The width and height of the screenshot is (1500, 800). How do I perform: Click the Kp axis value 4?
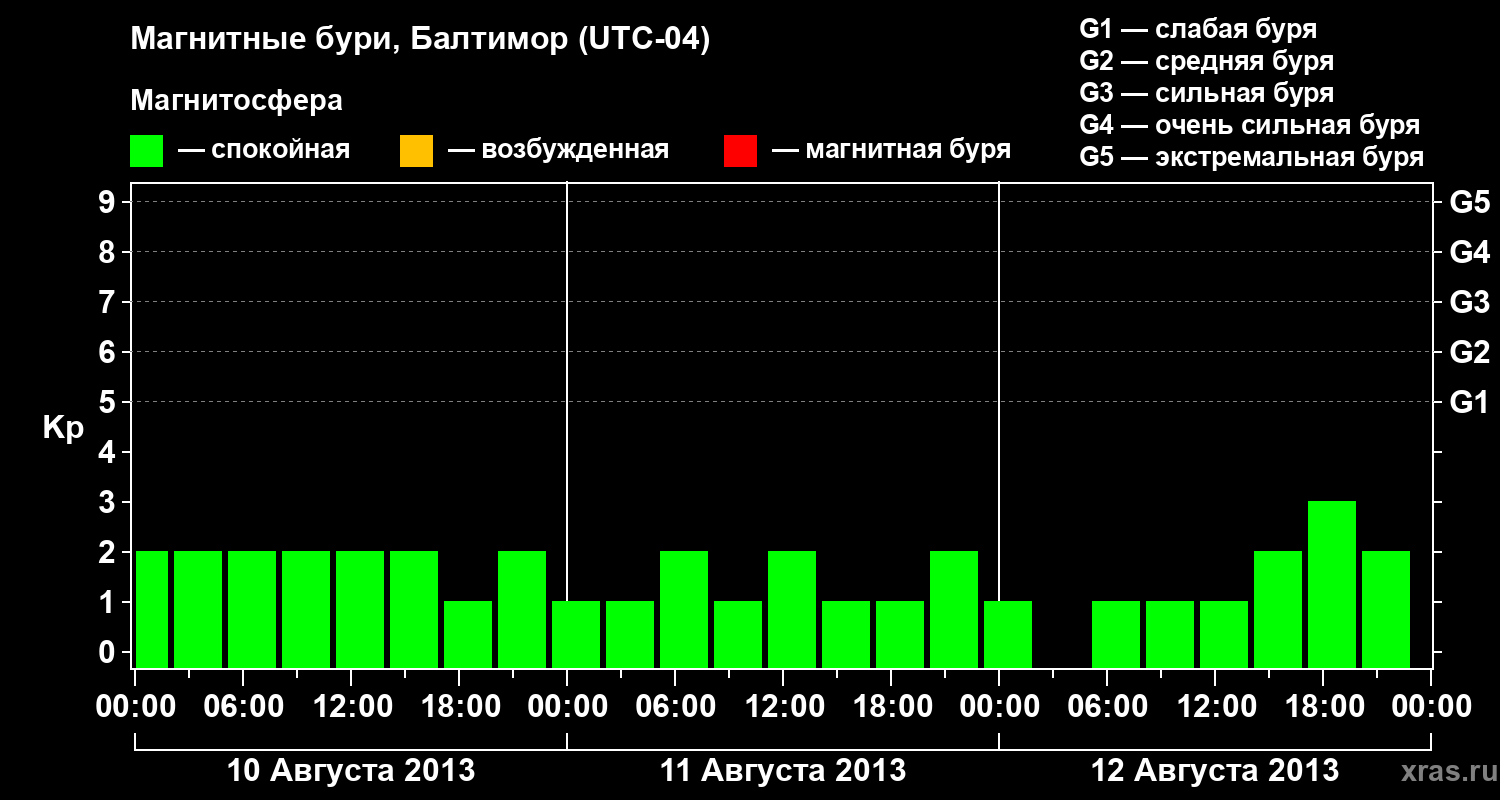coord(109,452)
